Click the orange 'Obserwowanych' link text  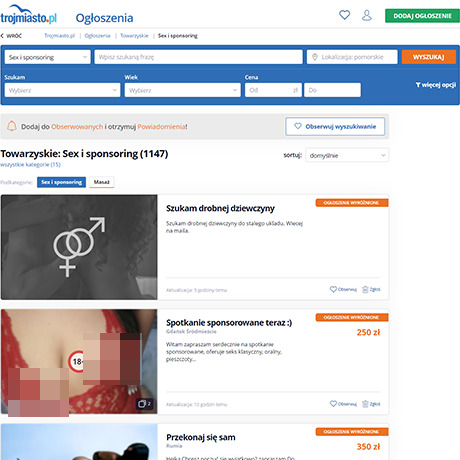click(77, 127)
